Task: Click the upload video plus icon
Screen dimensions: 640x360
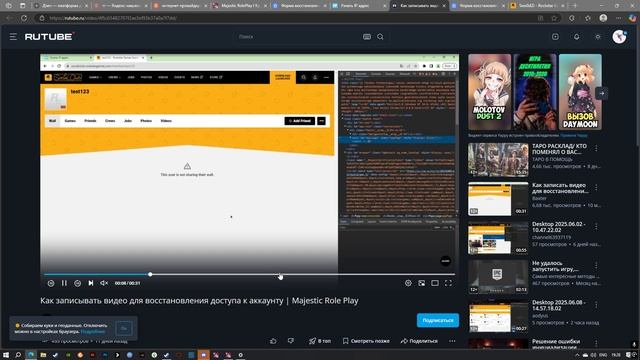Action: pos(555,37)
